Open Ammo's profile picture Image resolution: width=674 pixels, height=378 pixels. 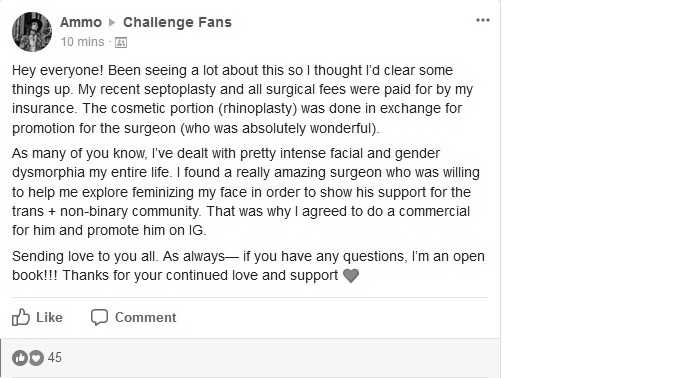coord(32,32)
